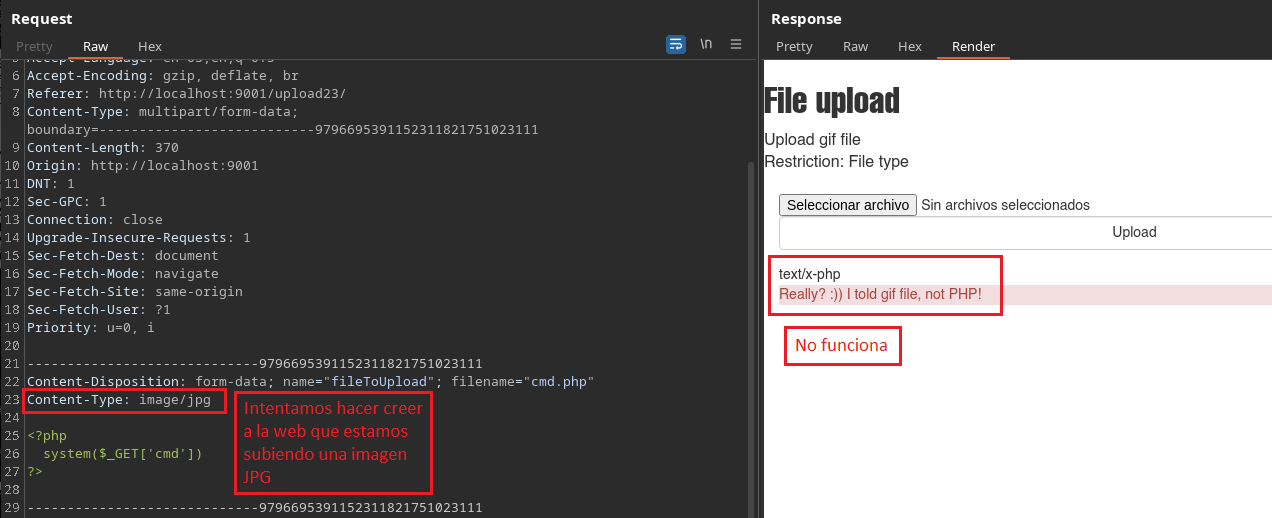Open the Response Raw tab
1272x518 pixels.
coord(855,46)
